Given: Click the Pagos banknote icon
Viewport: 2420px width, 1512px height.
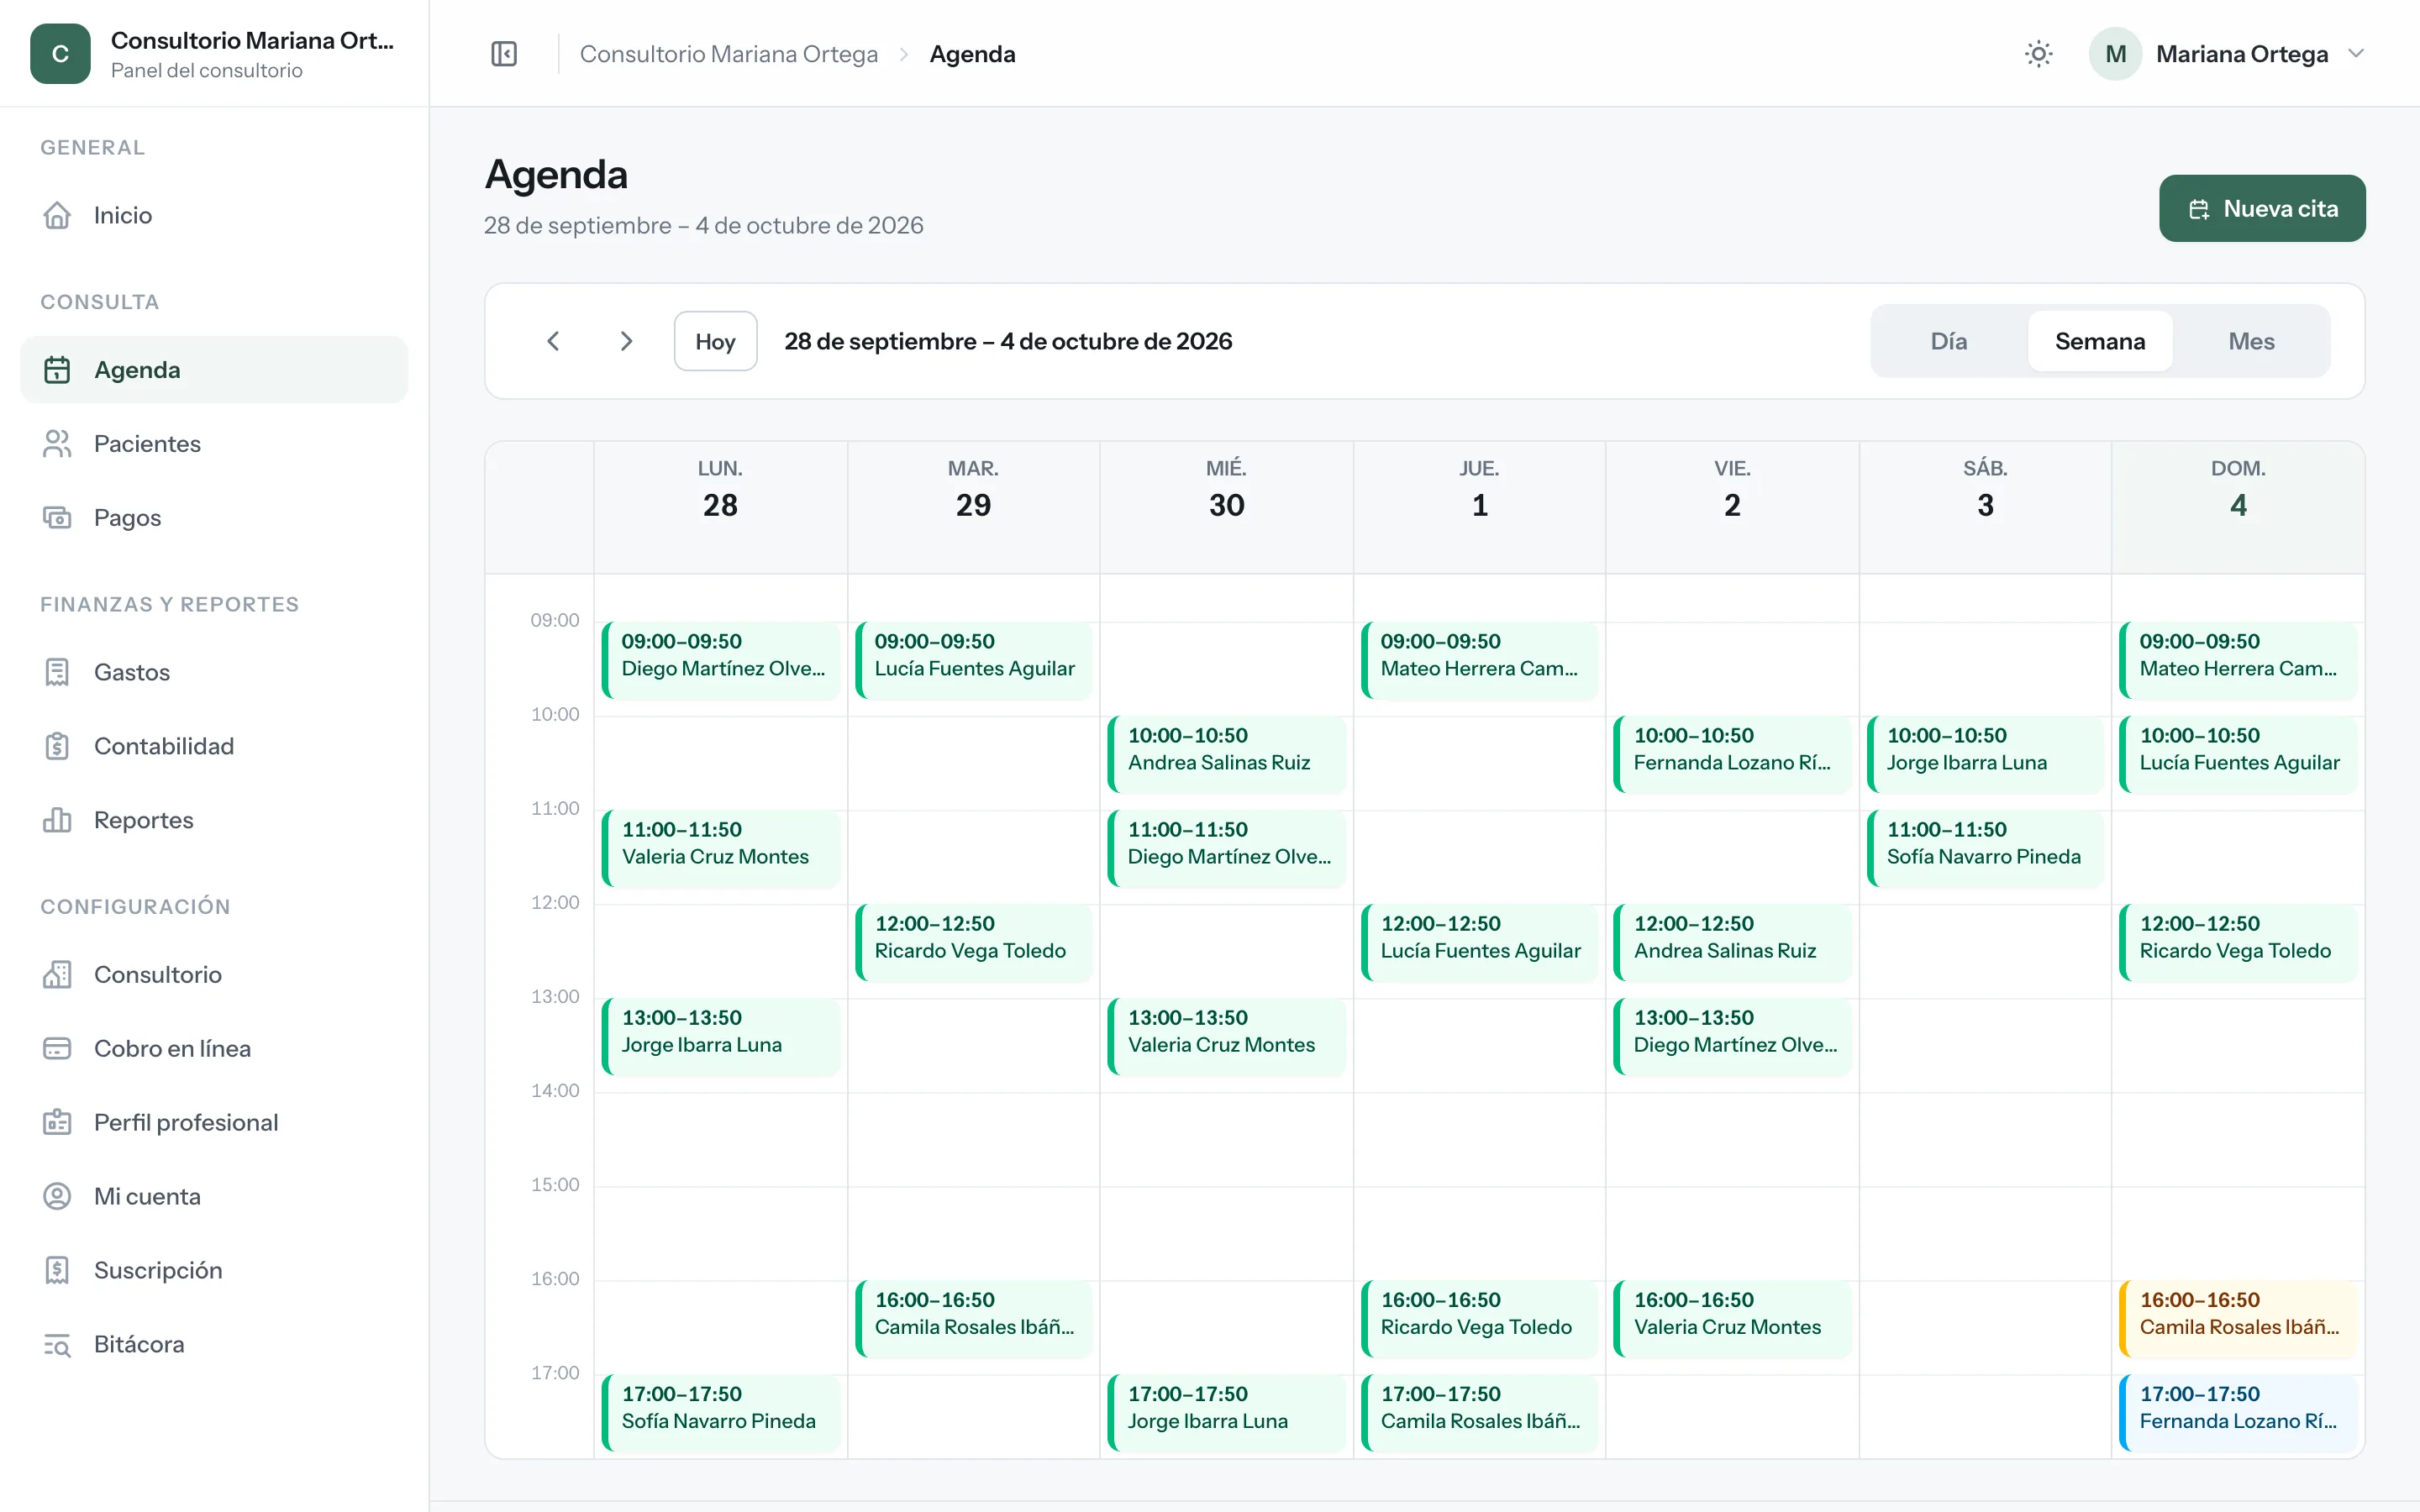Looking at the screenshot, I should pyautogui.click(x=57, y=518).
